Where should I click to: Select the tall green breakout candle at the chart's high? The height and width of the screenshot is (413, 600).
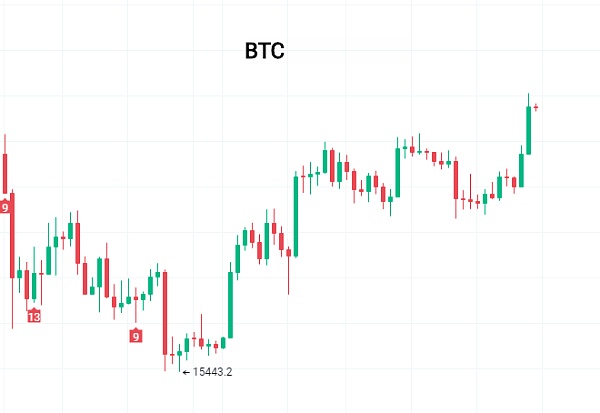tap(529, 128)
